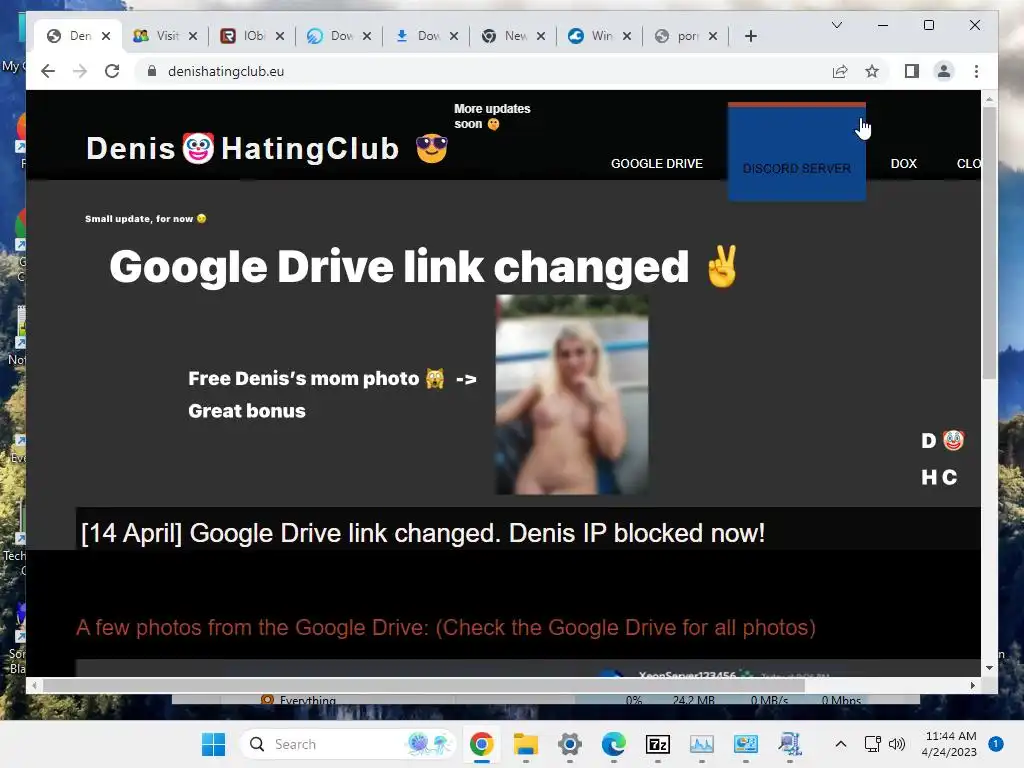
Task: Open a new browser tab with plus
Action: pos(750,36)
